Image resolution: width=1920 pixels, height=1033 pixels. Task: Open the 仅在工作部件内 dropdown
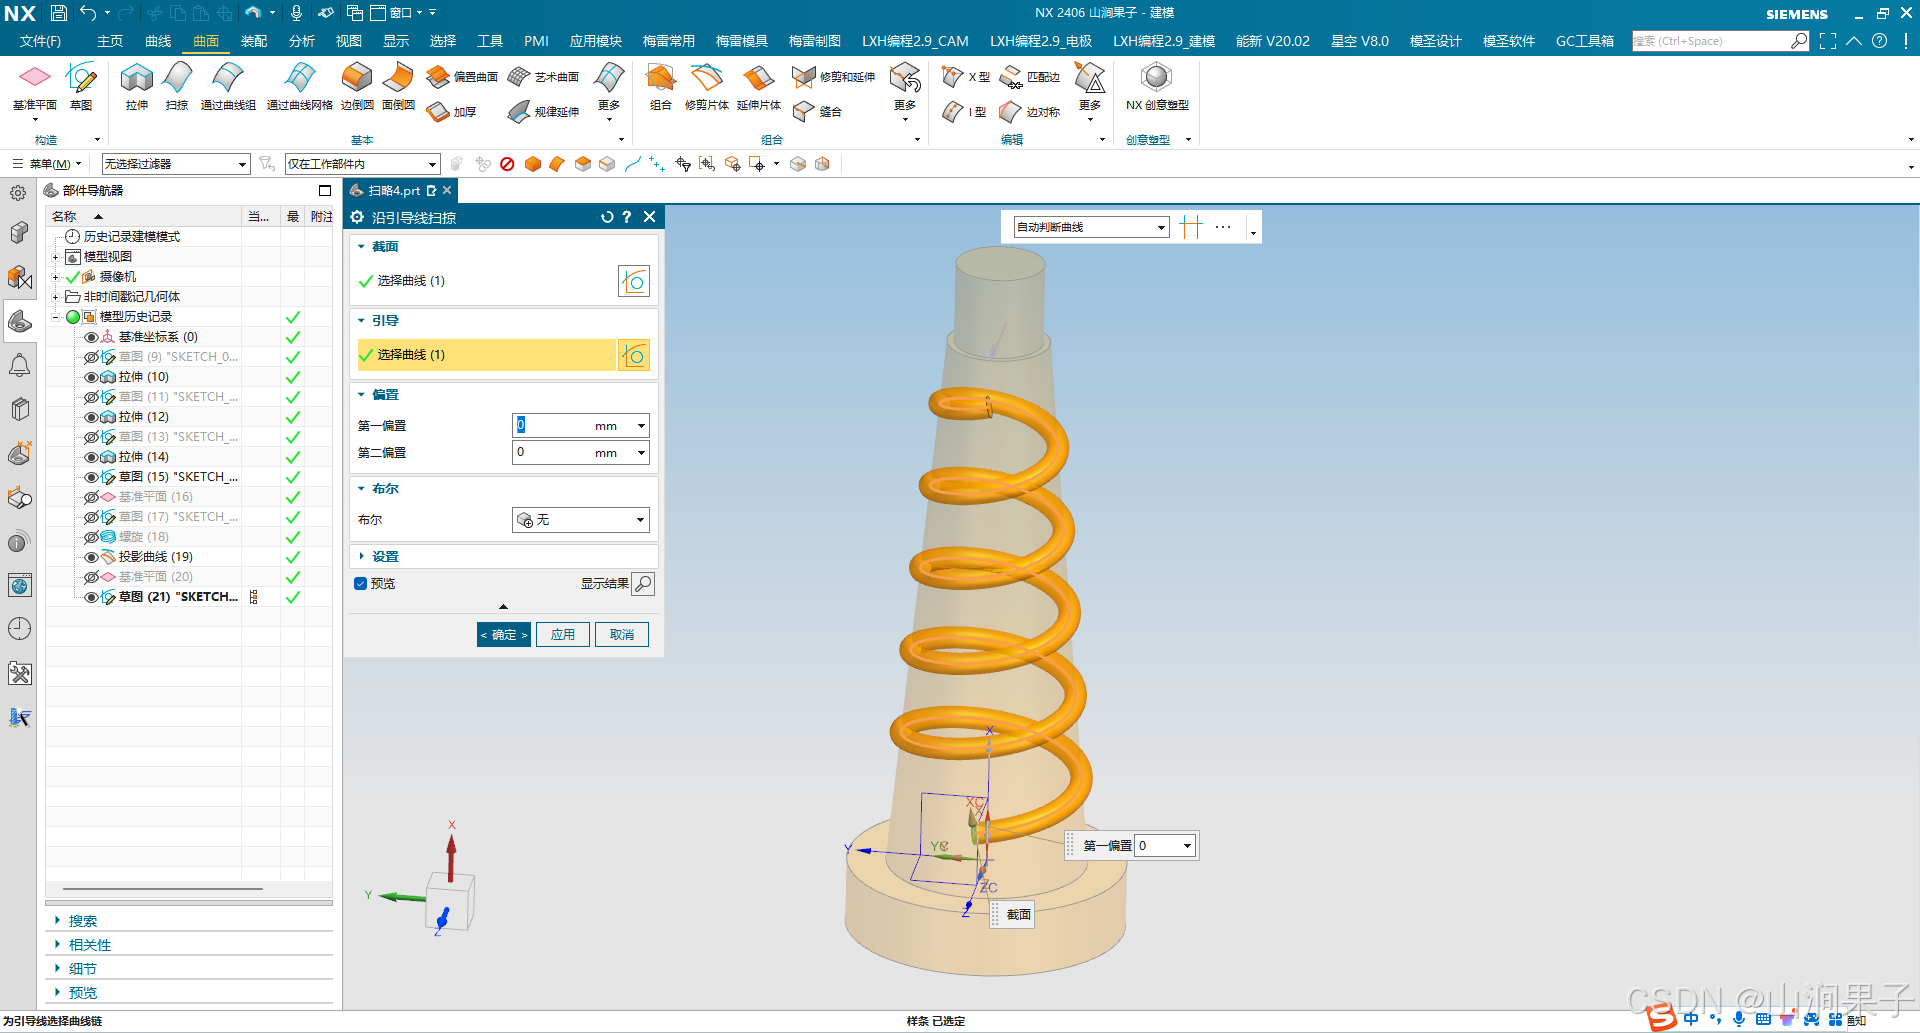click(362, 164)
